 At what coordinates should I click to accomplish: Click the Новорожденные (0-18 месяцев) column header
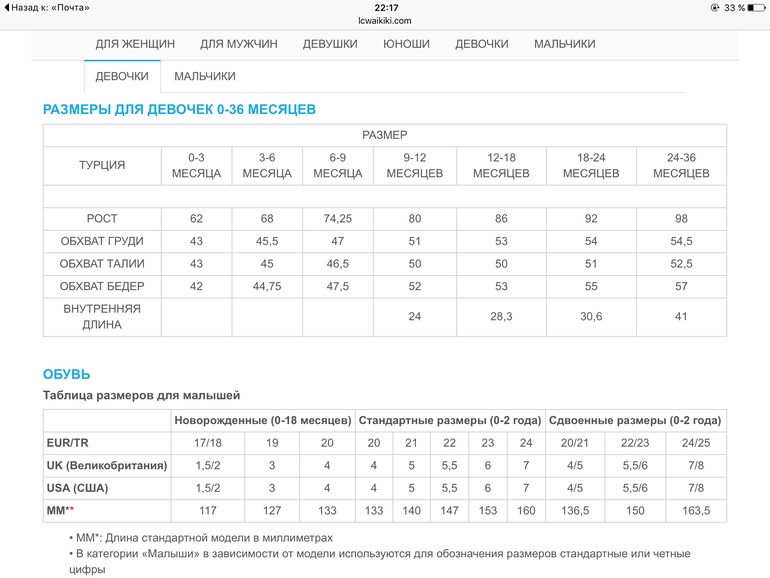tap(262, 420)
